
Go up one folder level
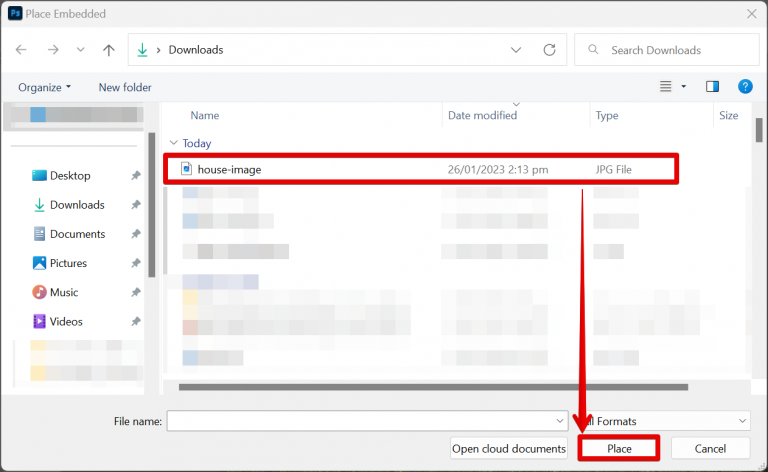point(109,50)
